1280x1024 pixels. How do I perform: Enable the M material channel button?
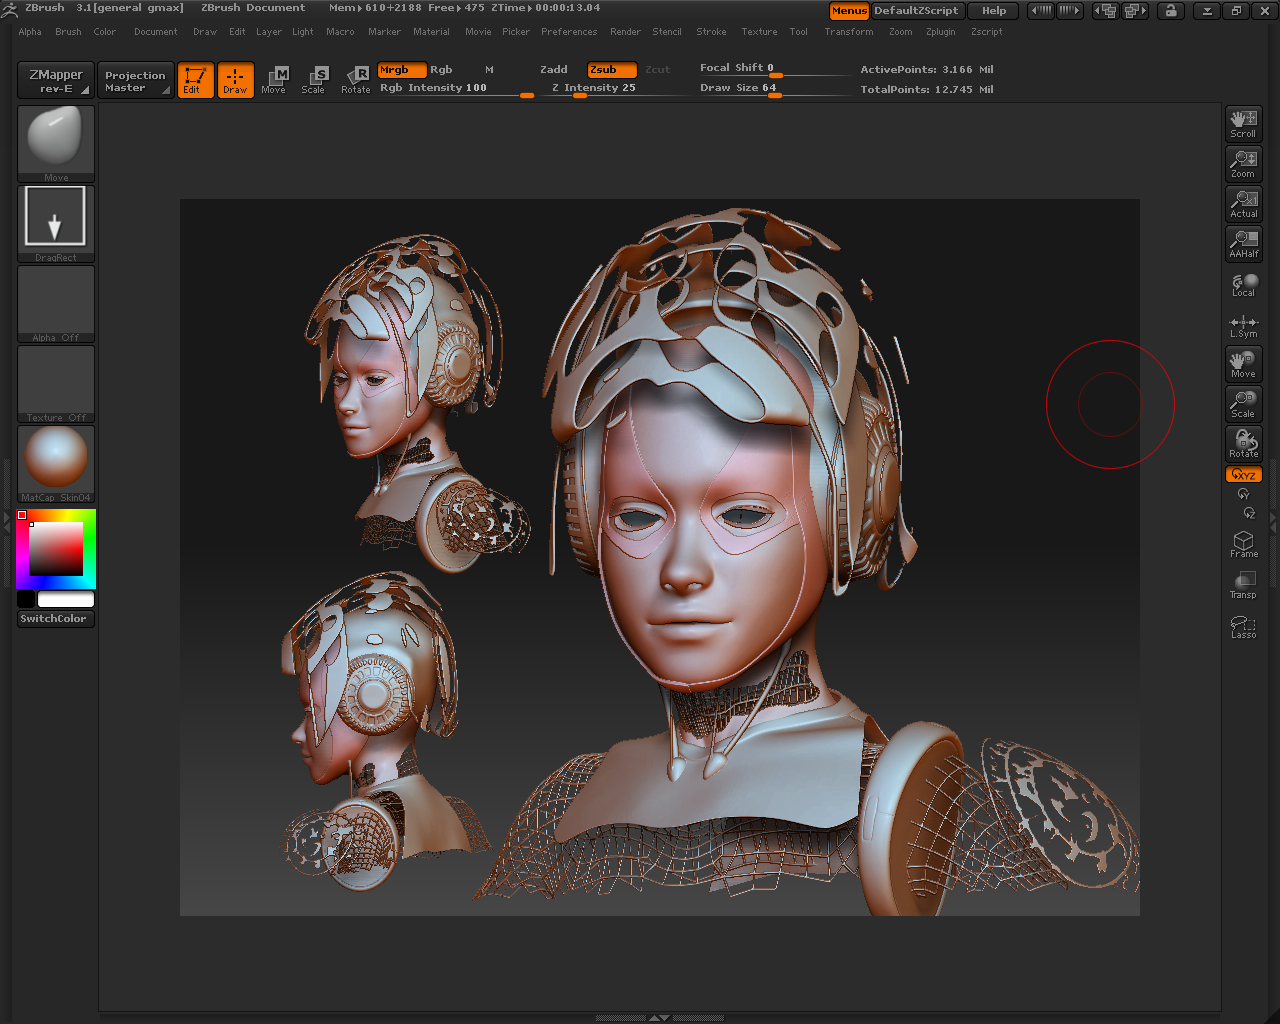[489, 70]
